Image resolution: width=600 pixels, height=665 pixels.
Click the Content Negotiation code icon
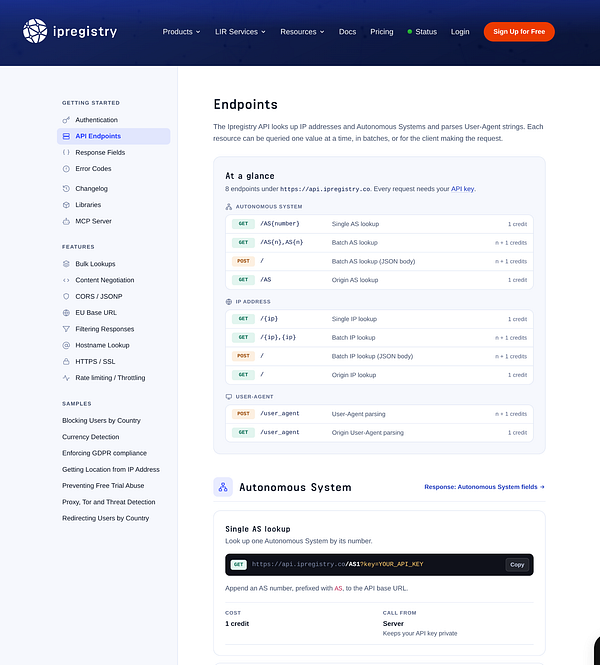click(x=66, y=280)
